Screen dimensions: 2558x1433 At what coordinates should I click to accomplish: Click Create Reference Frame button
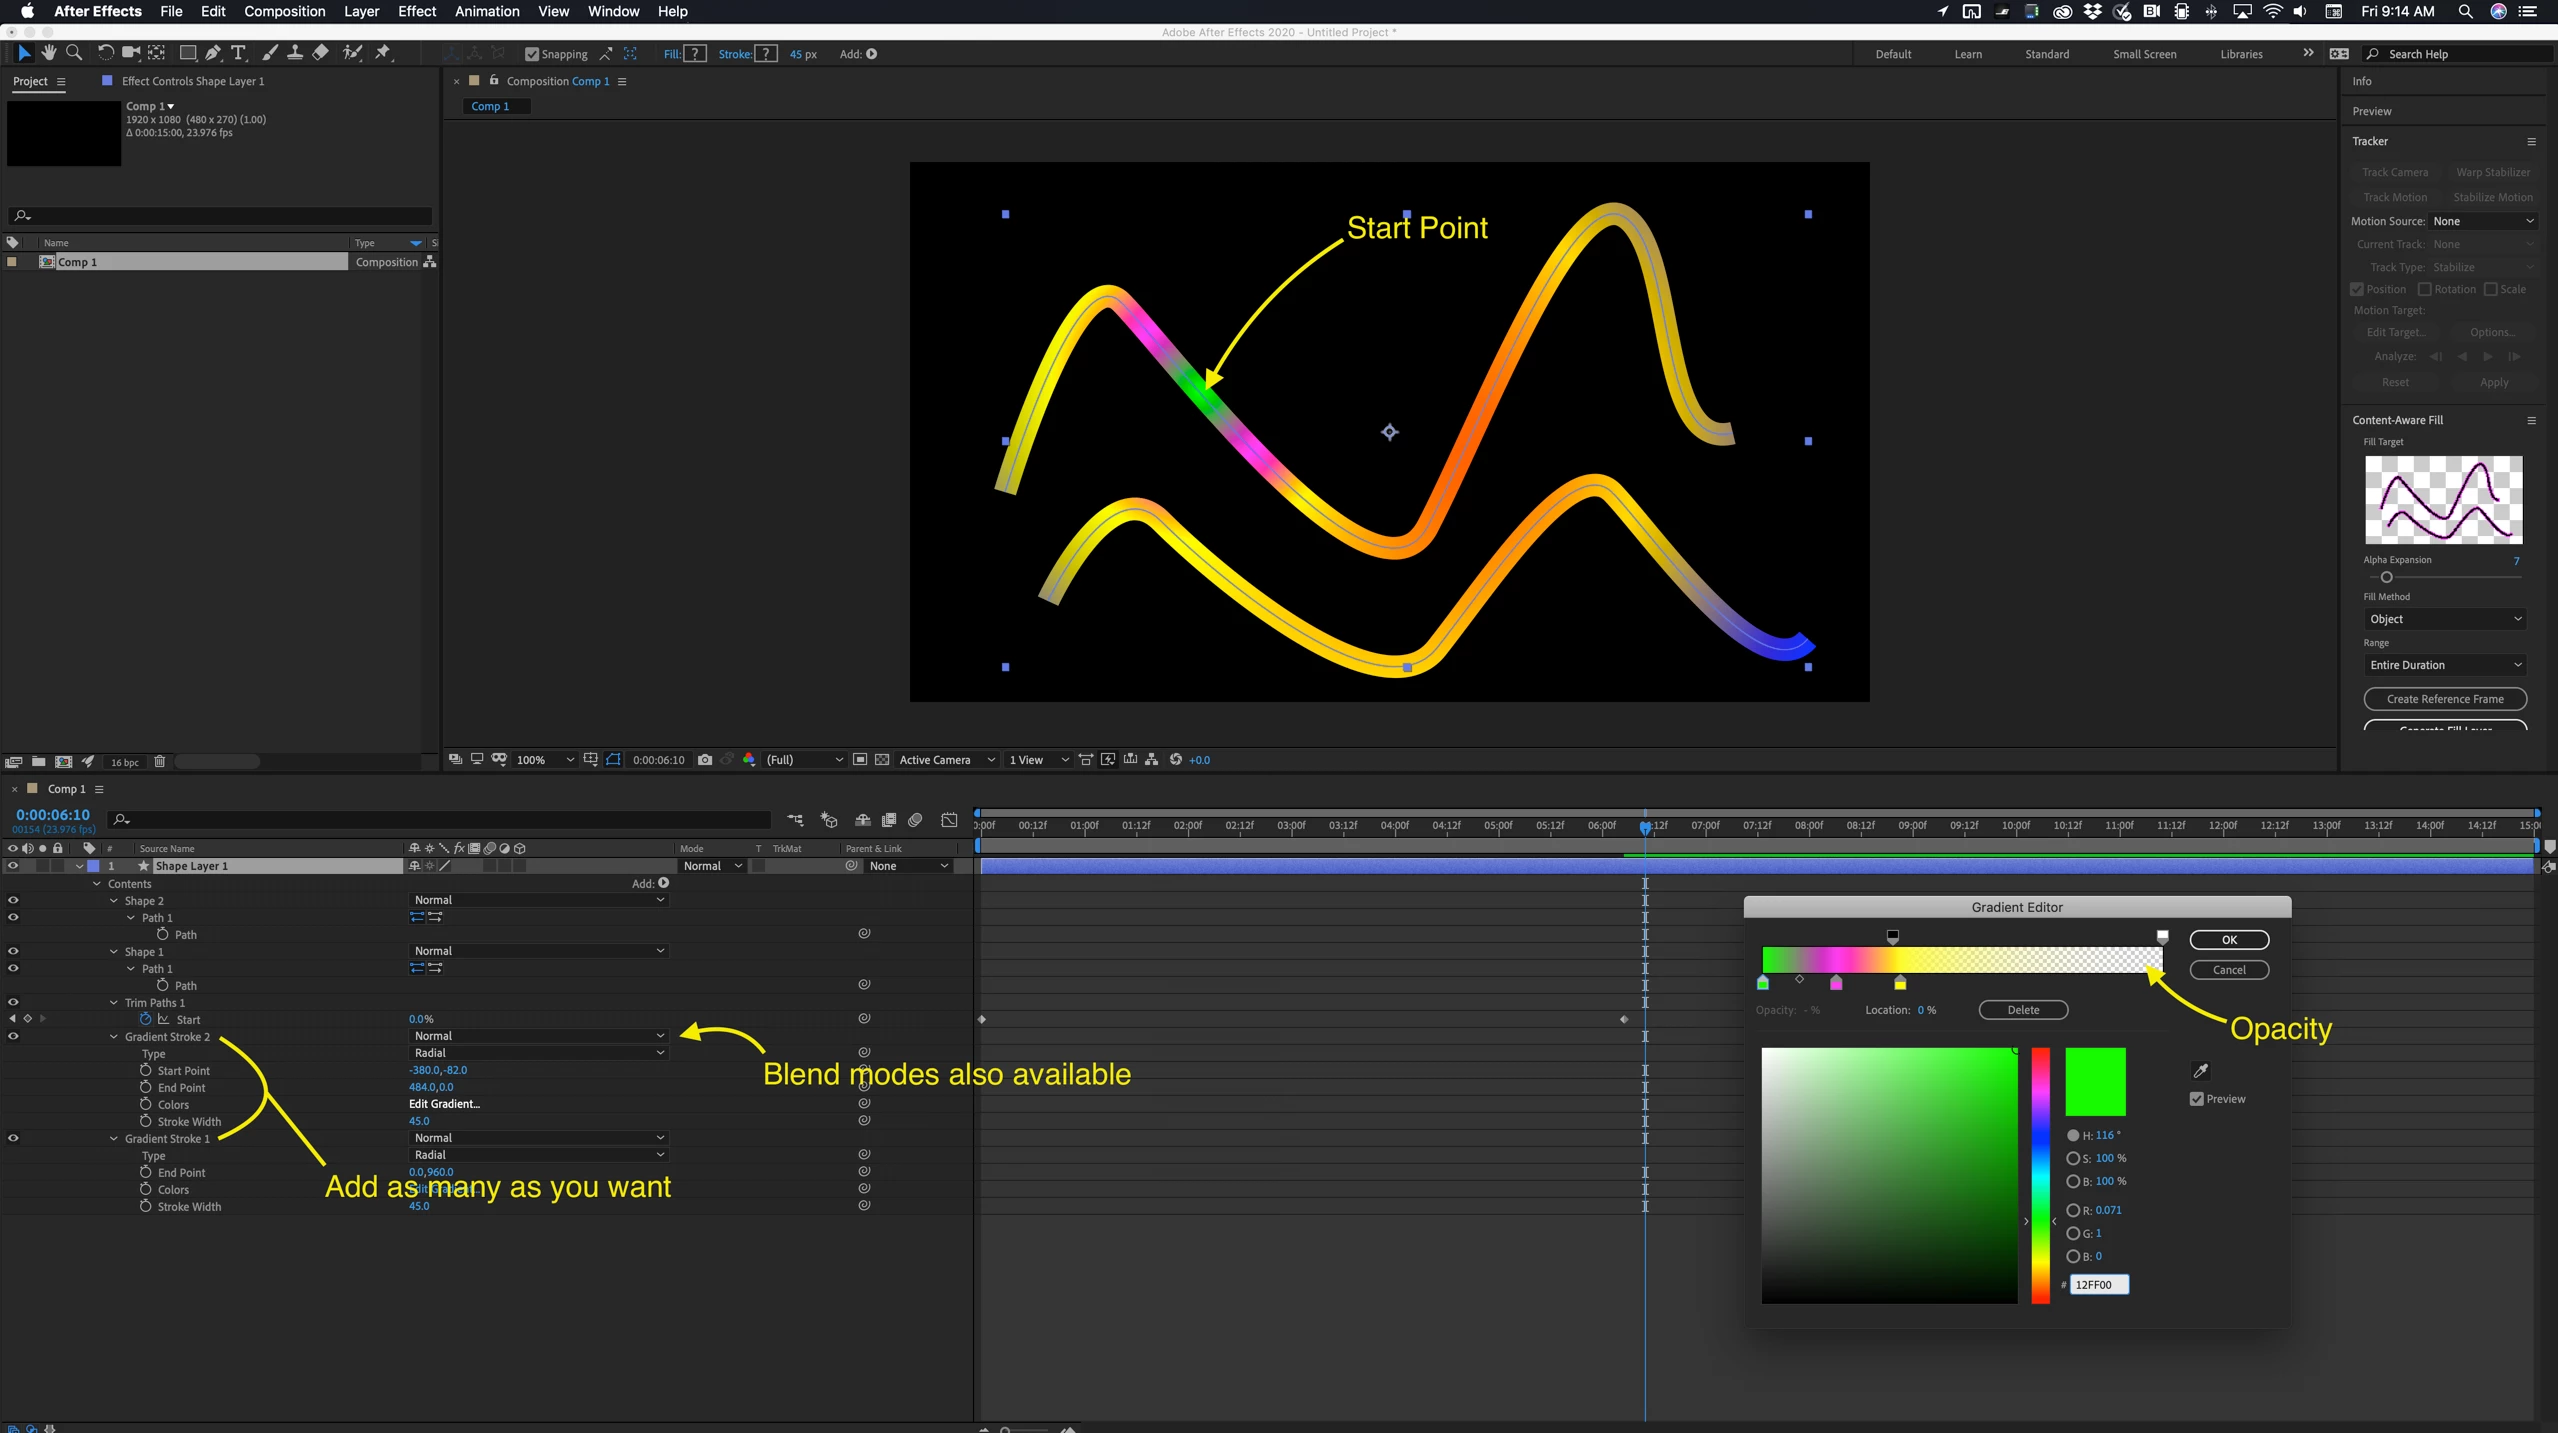[2444, 699]
